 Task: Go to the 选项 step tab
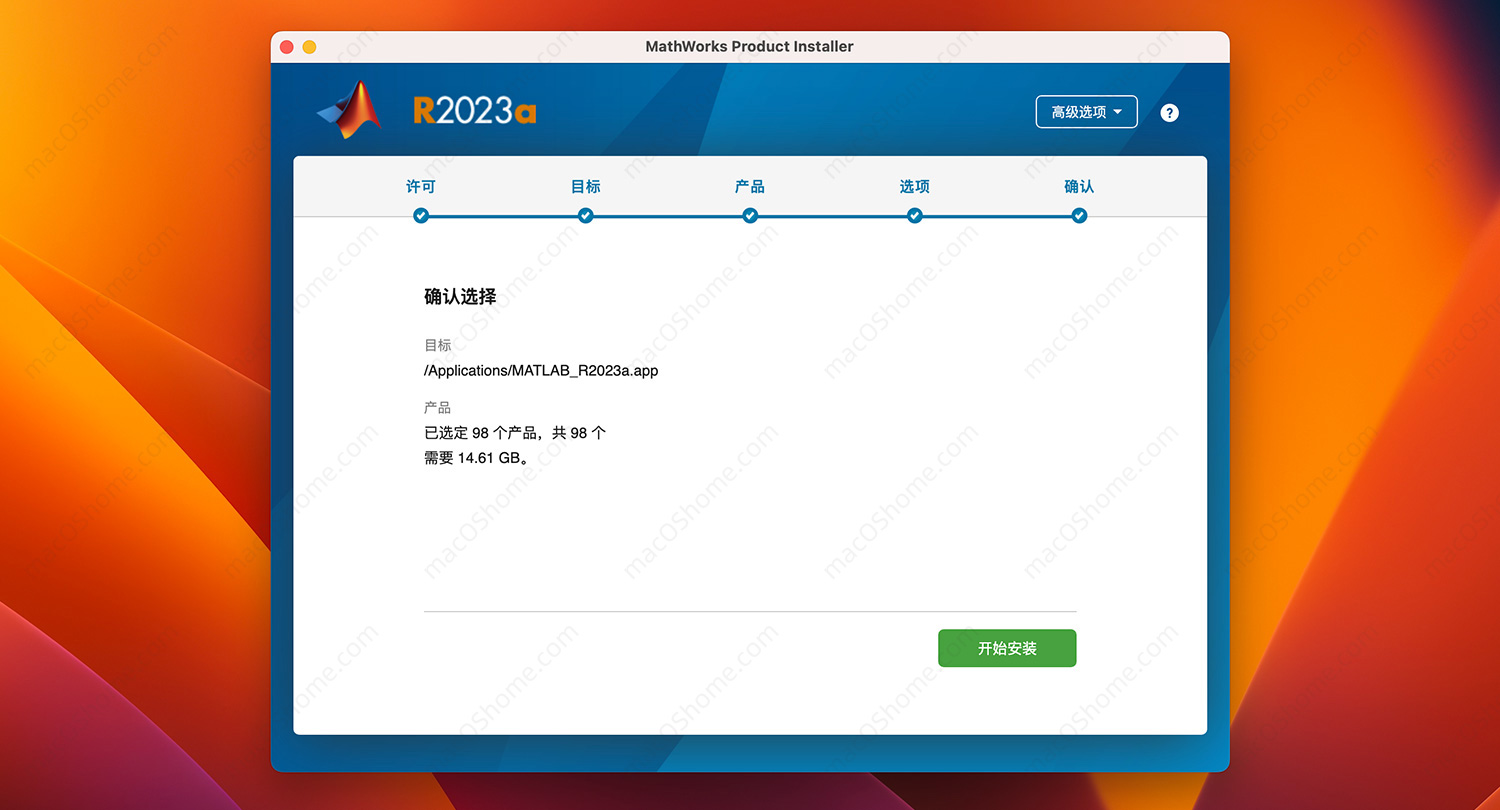[x=914, y=186]
